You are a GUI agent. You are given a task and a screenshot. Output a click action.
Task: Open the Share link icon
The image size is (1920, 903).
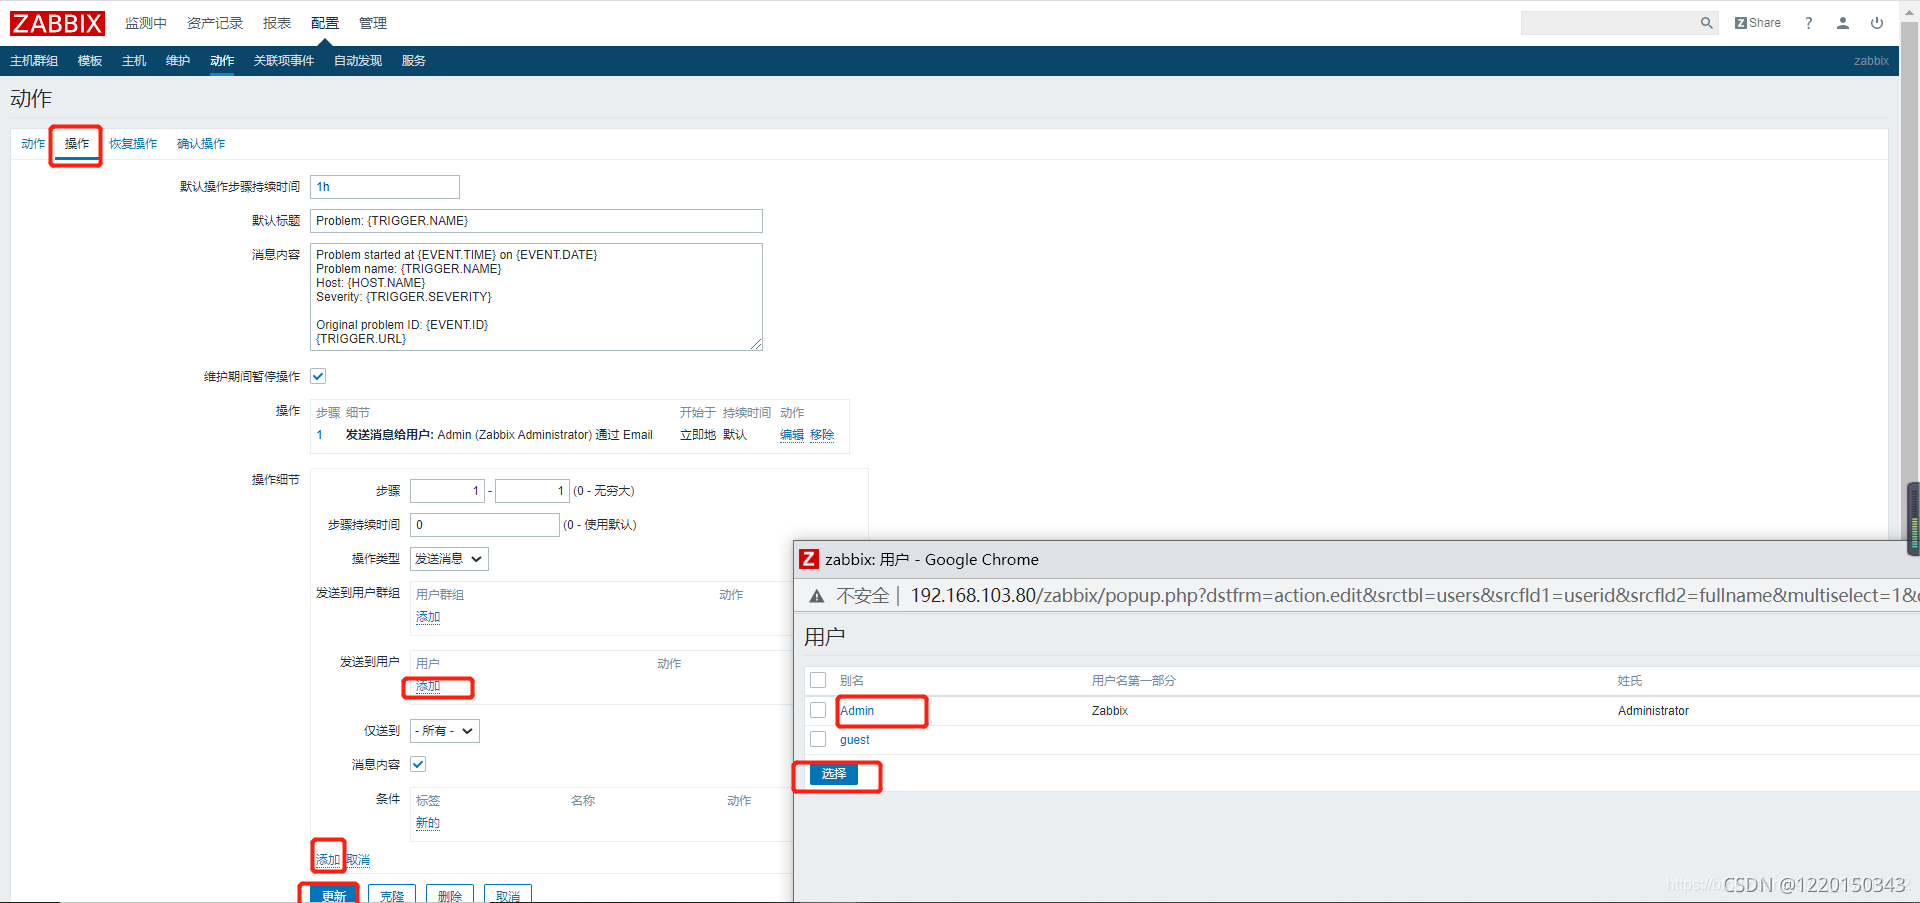coord(1757,23)
